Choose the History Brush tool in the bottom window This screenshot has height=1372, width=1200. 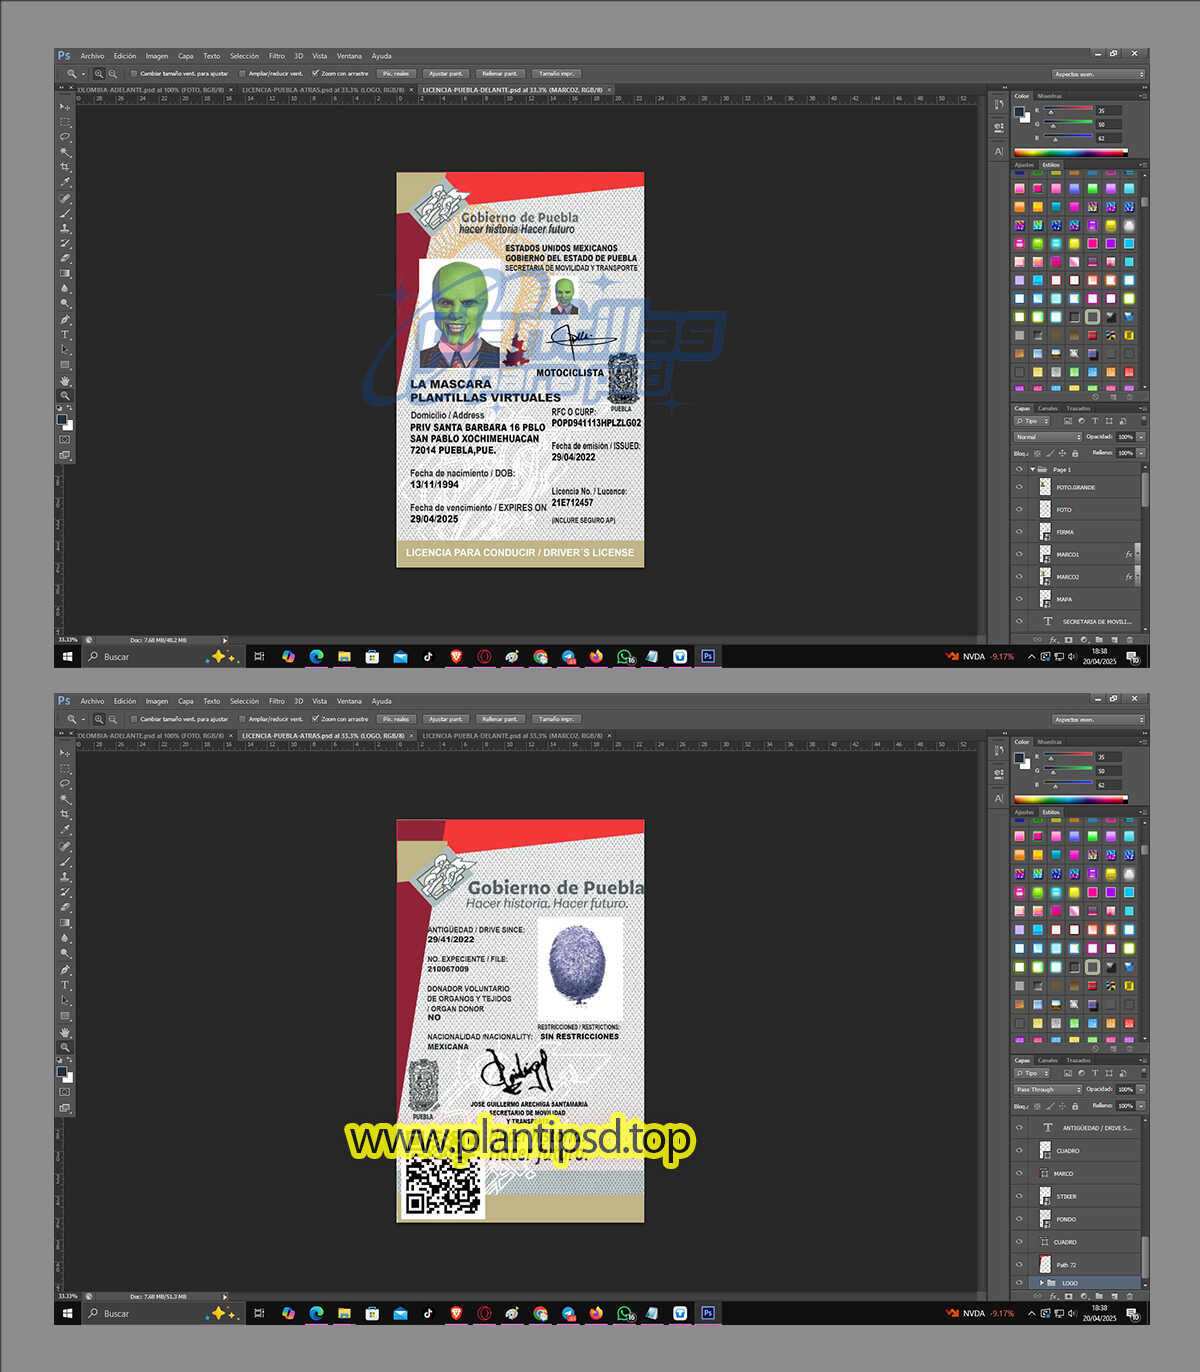tap(65, 891)
